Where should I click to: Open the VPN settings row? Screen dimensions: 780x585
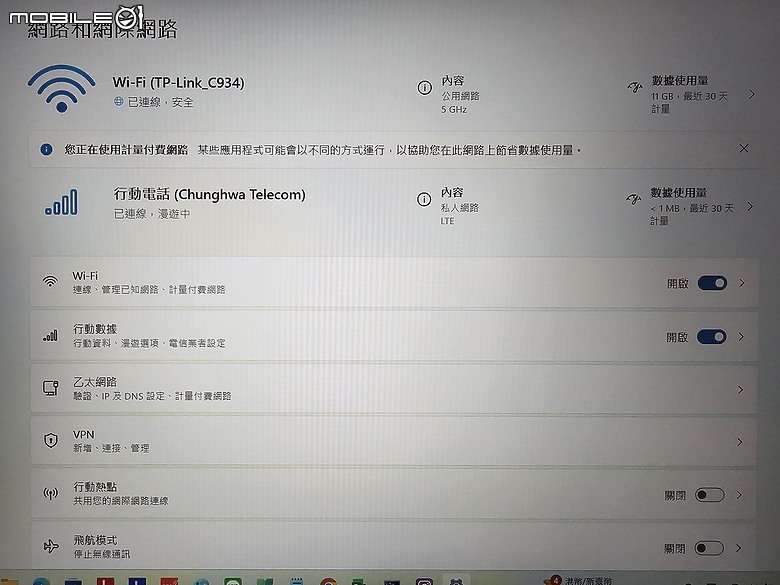coord(393,441)
